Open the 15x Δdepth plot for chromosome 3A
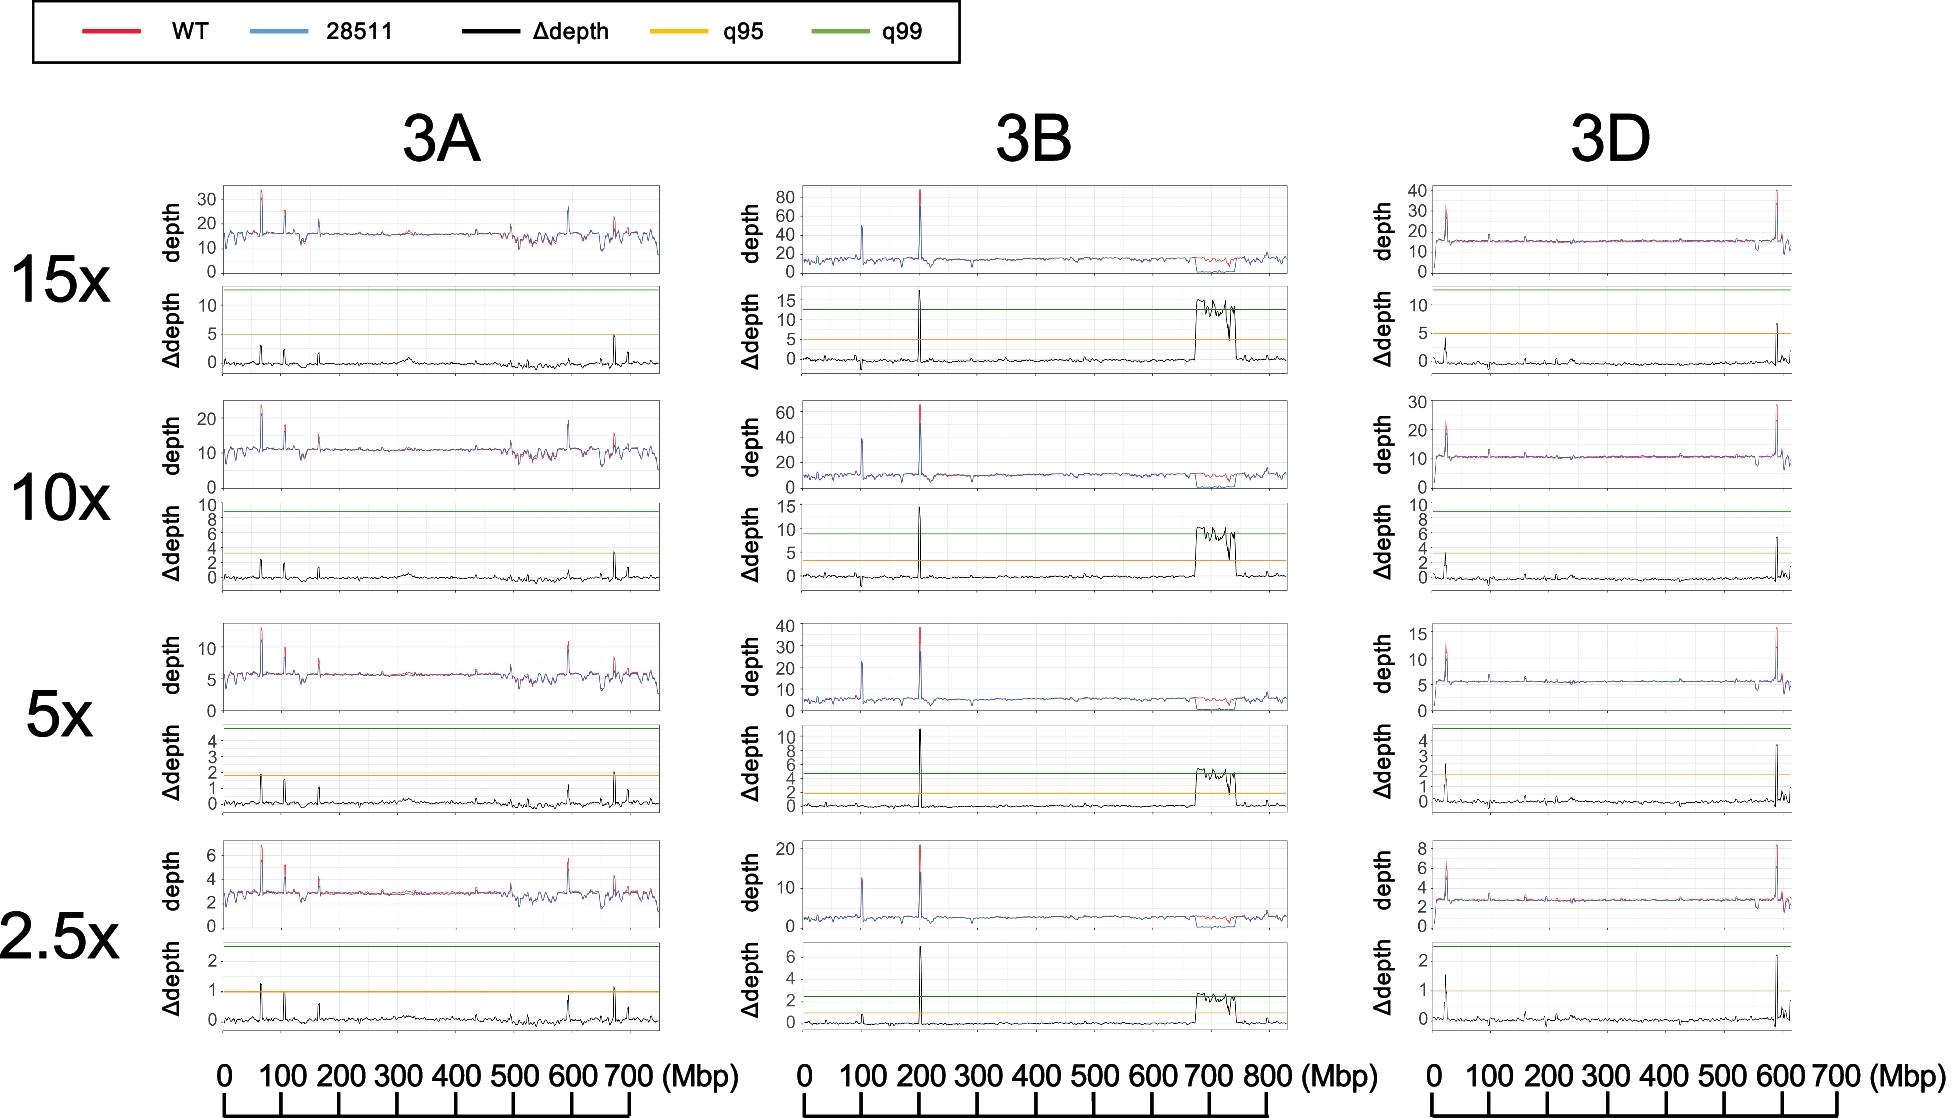 pyautogui.click(x=441, y=329)
